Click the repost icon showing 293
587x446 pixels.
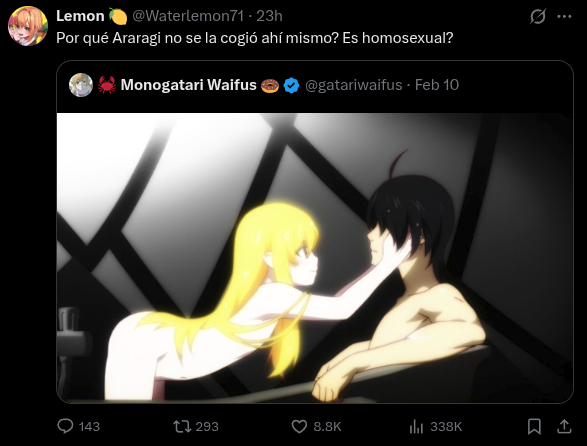(x=182, y=426)
